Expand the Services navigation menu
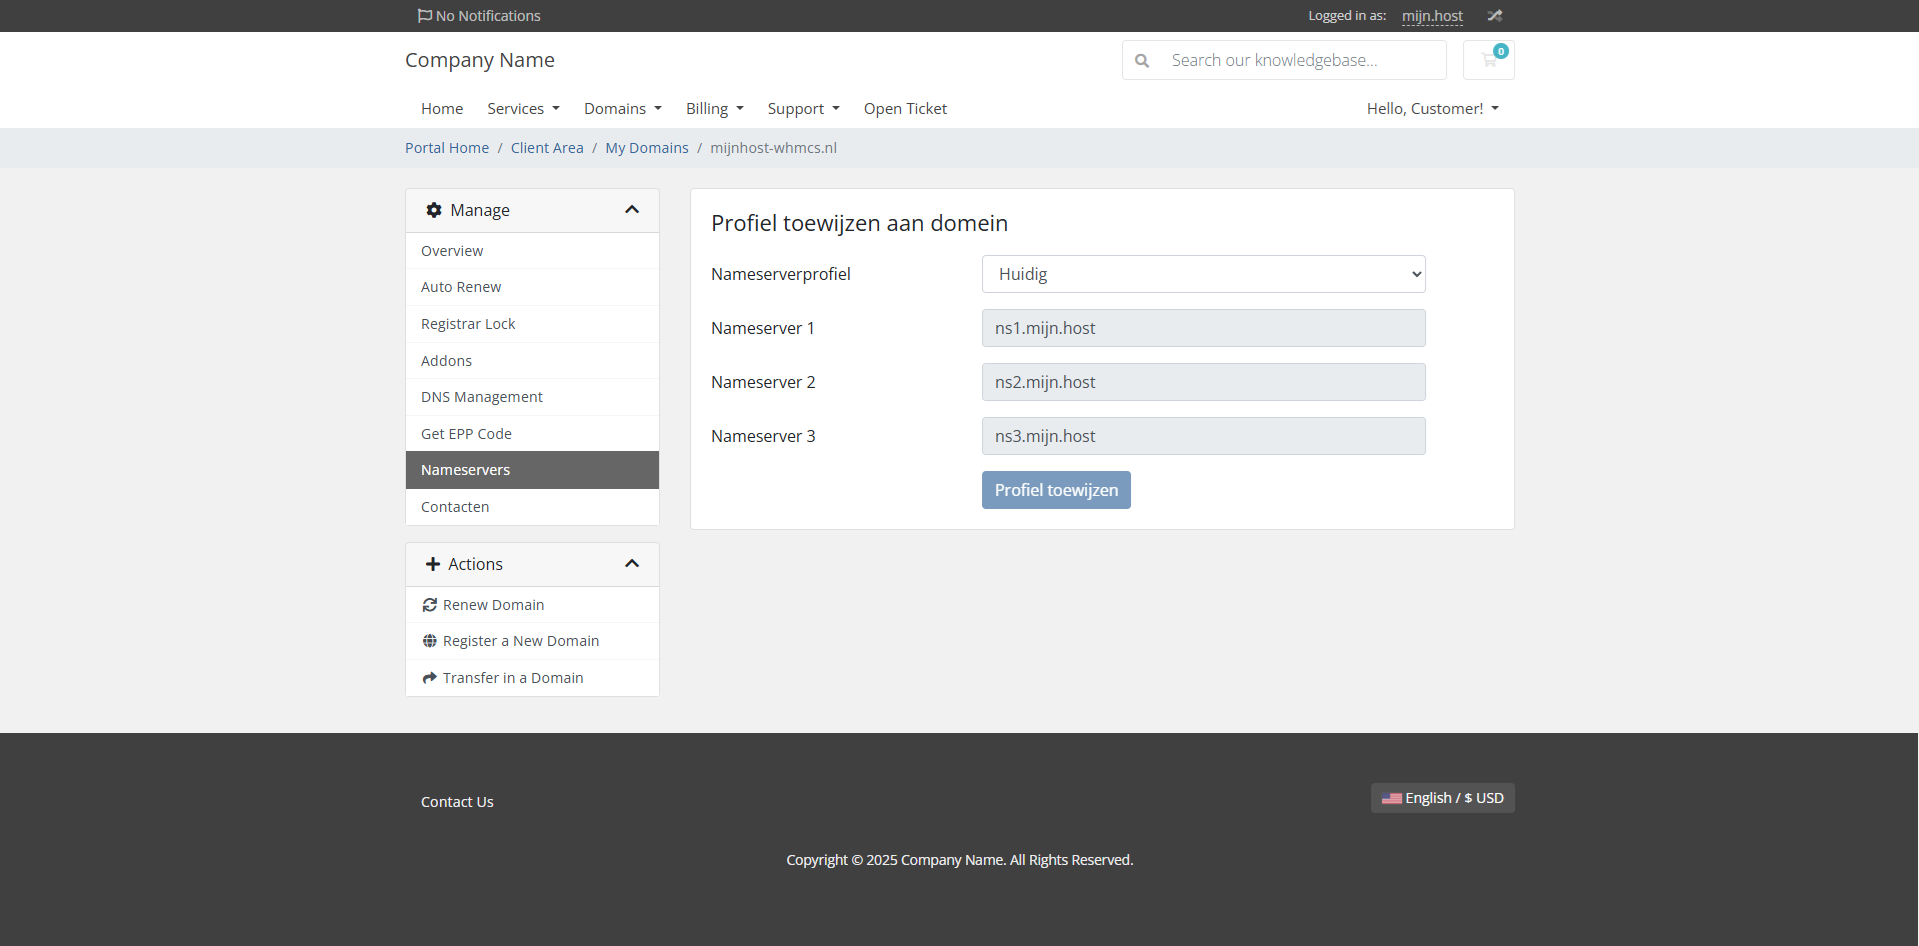Image resolution: width=1919 pixels, height=946 pixels. tap(523, 109)
